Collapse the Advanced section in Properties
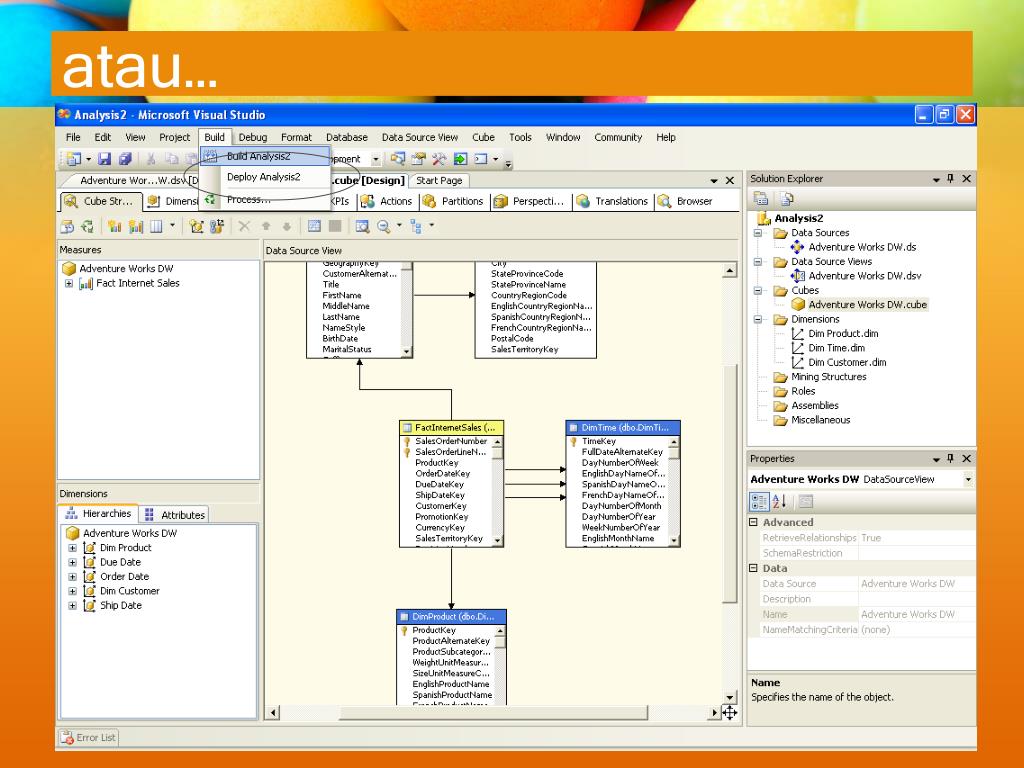Screen dimensions: 1024x768 (x=753, y=522)
